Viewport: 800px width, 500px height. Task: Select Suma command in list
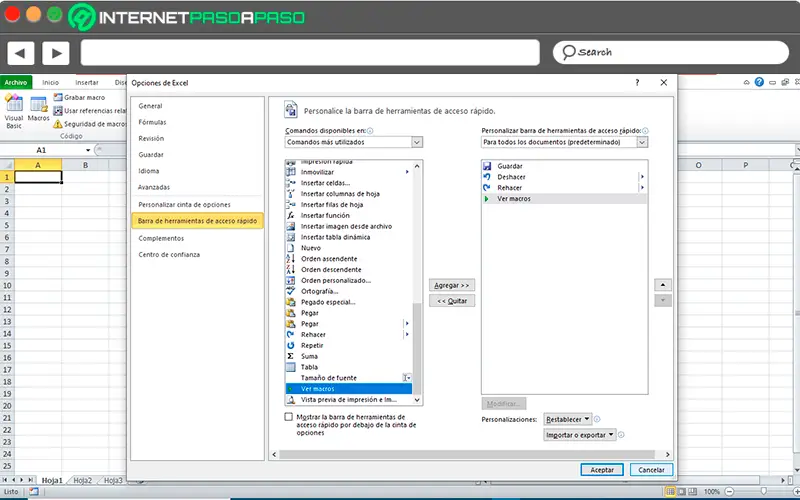coord(348,356)
